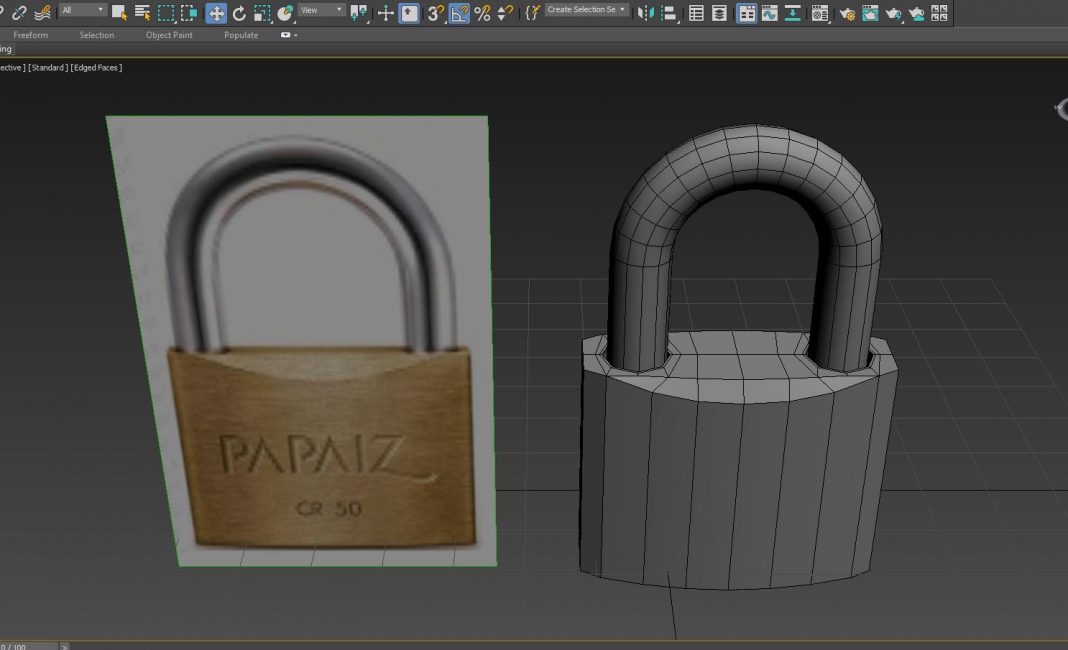Image resolution: width=1068 pixels, height=650 pixels.
Task: Activate the Rotate tool
Action: [239, 13]
